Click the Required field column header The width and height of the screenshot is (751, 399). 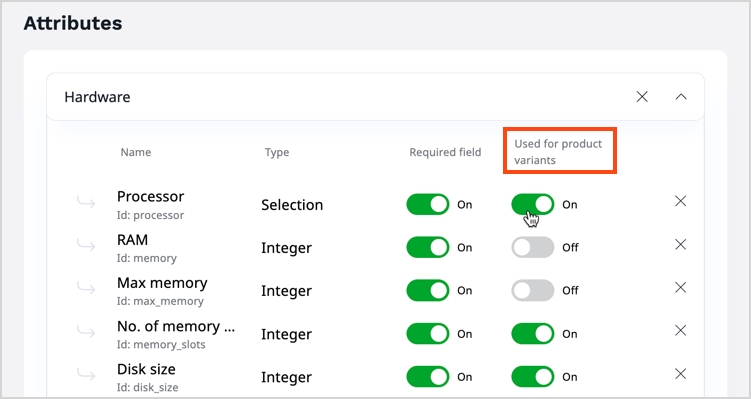click(x=445, y=152)
